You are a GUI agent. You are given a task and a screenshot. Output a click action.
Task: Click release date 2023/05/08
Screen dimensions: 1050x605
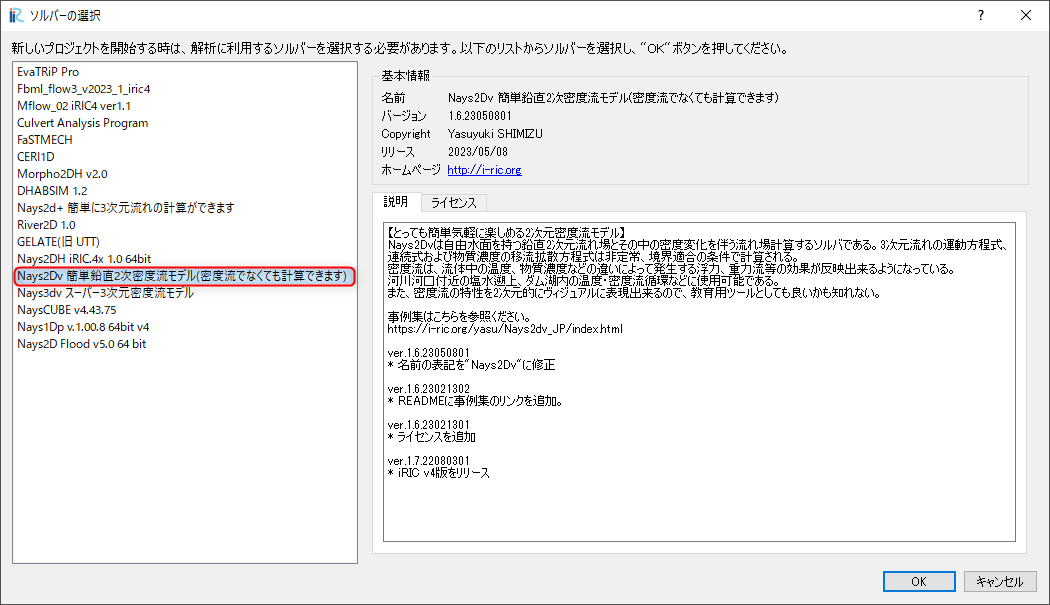[478, 152]
